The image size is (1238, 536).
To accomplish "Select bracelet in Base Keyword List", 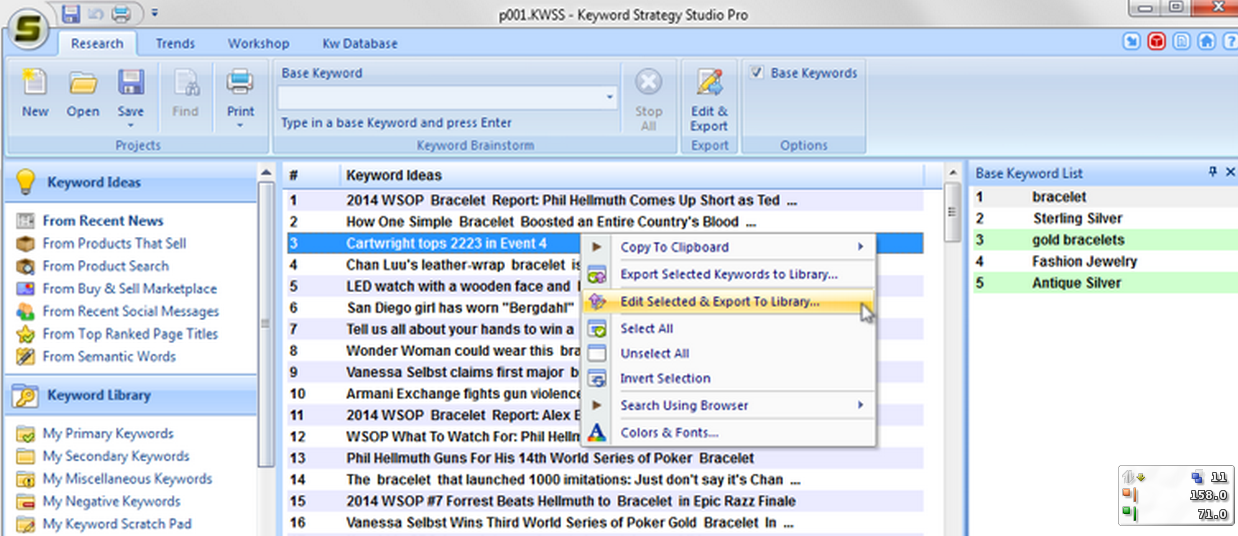I will coord(1104,197).
